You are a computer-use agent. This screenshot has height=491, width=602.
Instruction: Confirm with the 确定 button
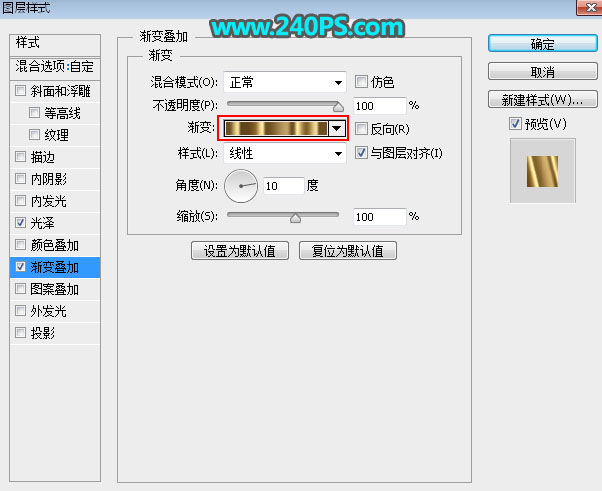coord(542,43)
